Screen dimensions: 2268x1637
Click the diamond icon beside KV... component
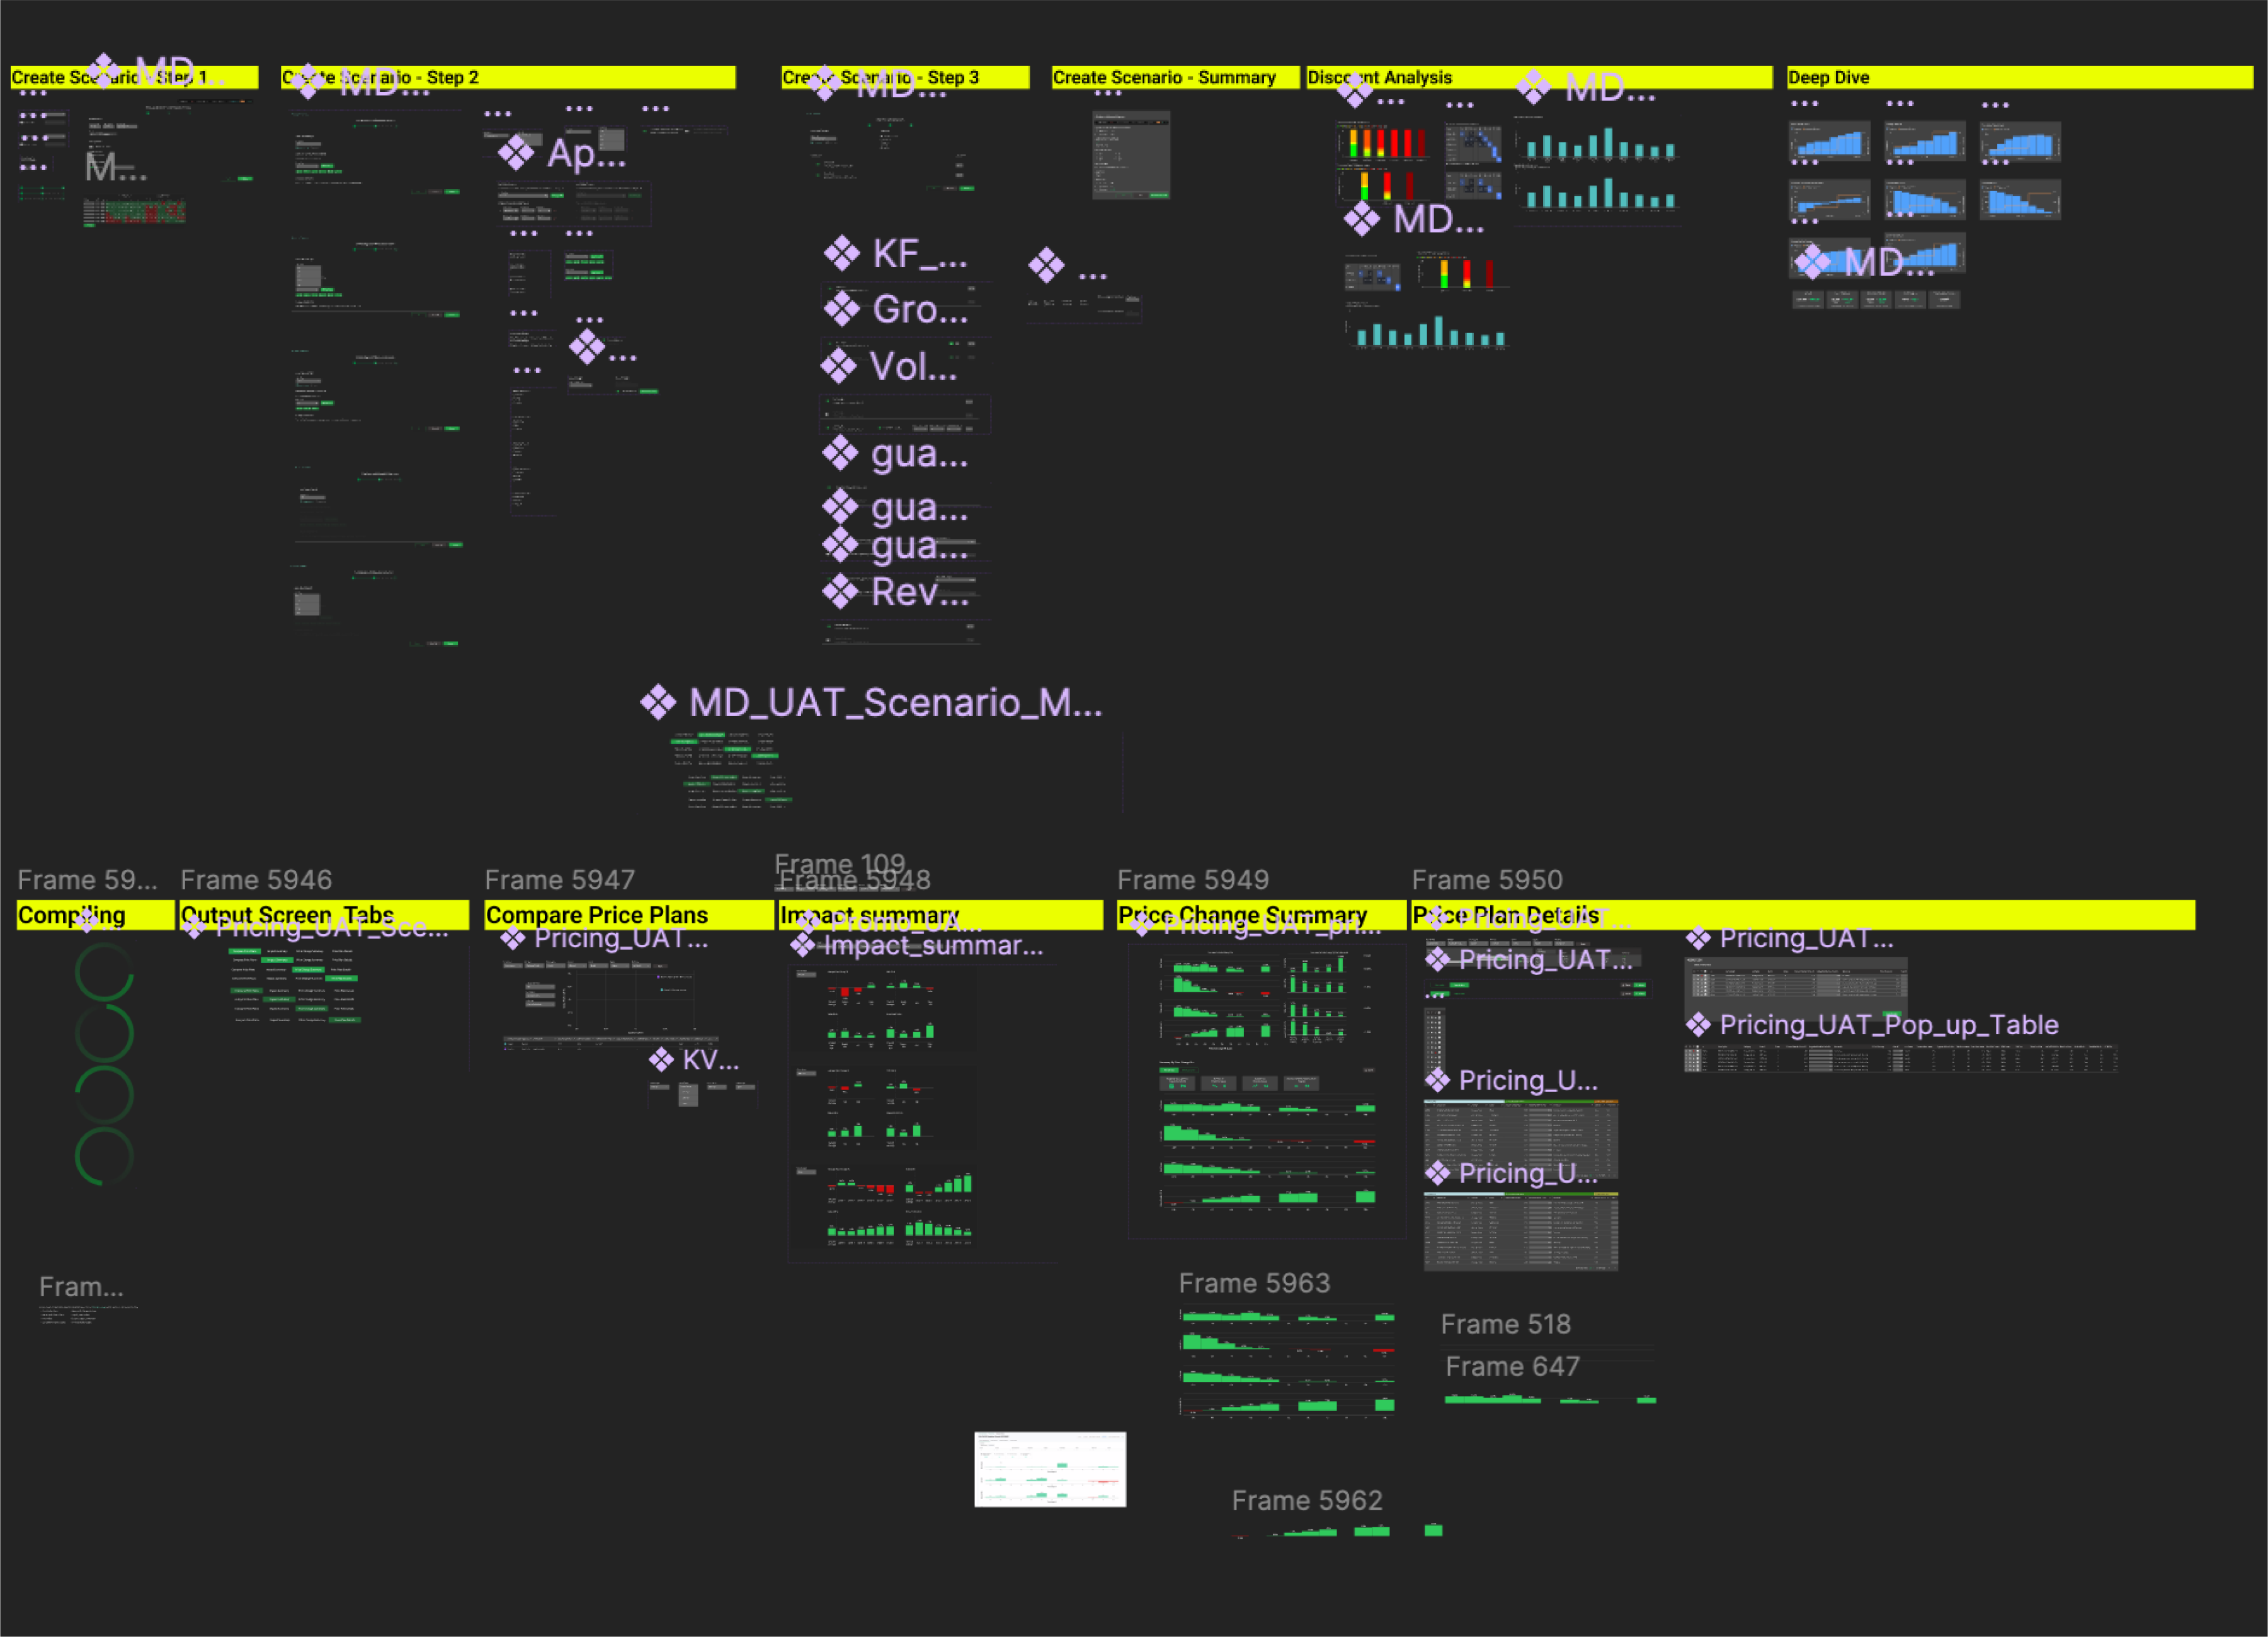(x=661, y=1060)
